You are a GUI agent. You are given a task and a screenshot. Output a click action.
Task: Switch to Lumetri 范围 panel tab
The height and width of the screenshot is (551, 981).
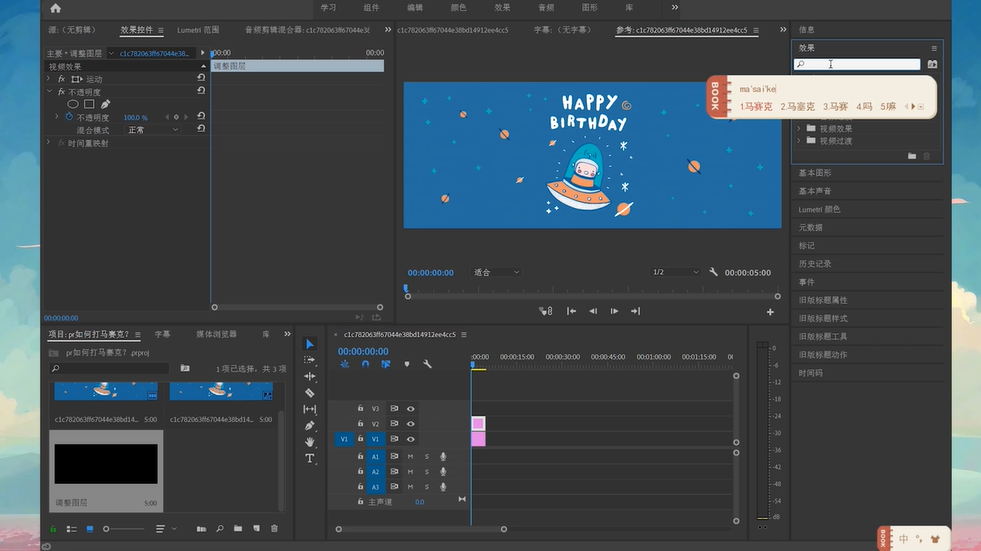coord(198,30)
